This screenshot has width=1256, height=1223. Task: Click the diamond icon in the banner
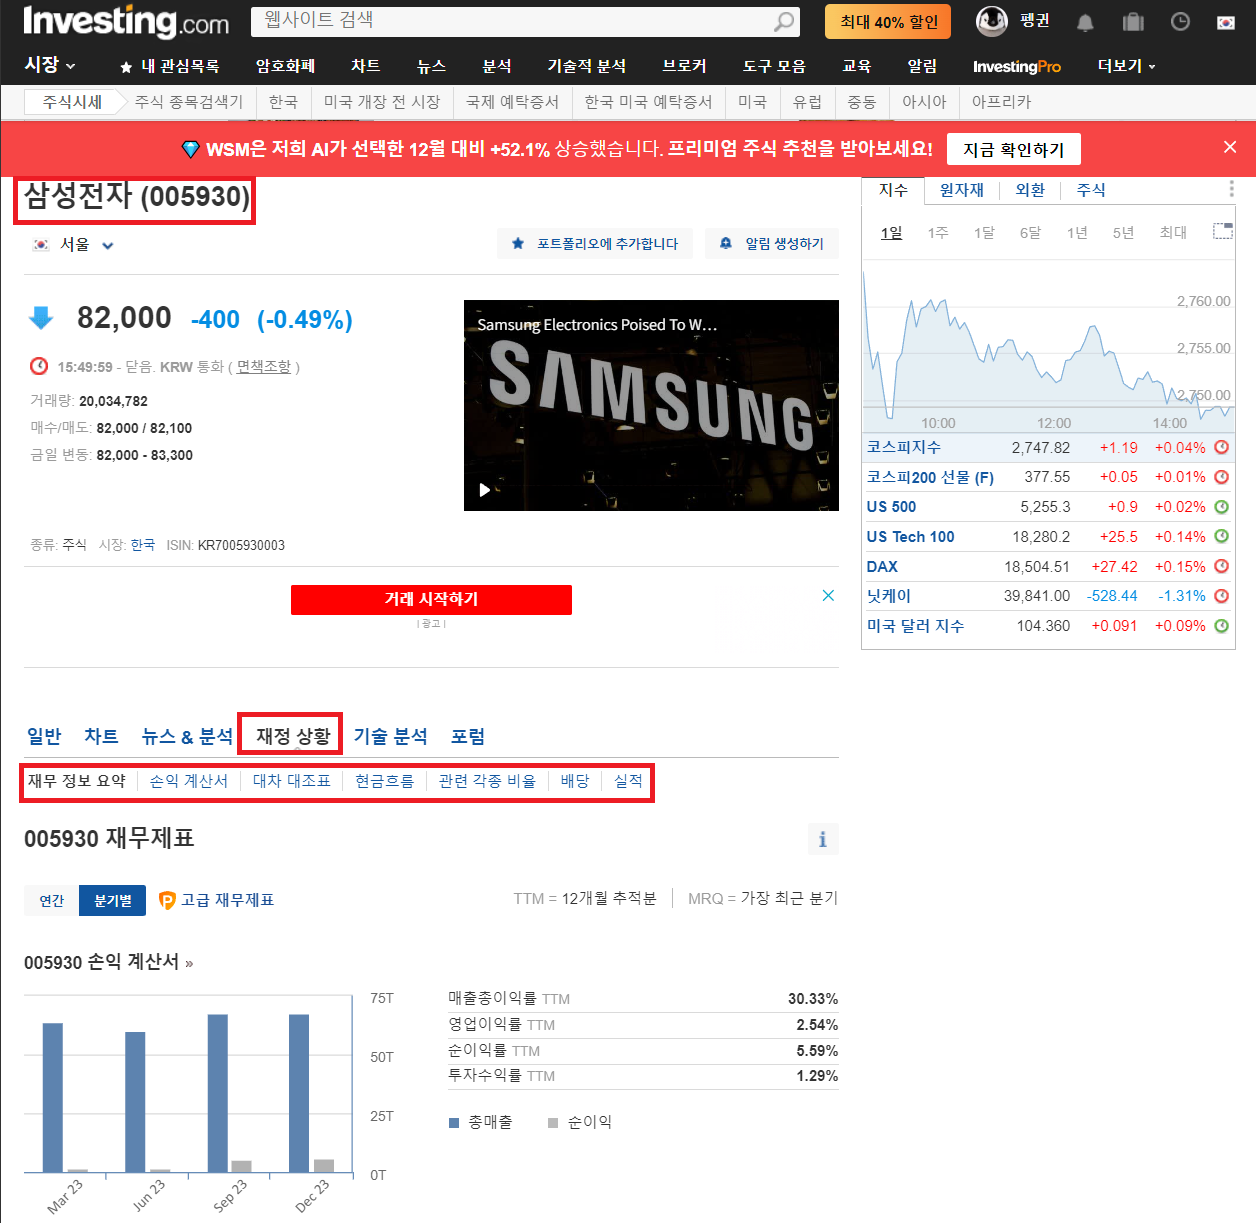tap(190, 149)
